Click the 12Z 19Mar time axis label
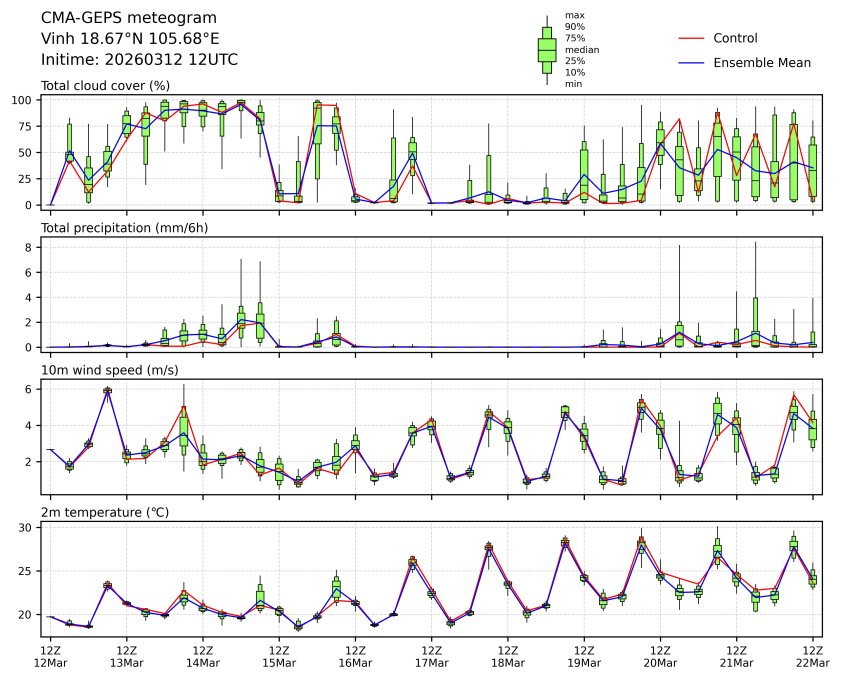The image size is (841, 680). tap(584, 656)
